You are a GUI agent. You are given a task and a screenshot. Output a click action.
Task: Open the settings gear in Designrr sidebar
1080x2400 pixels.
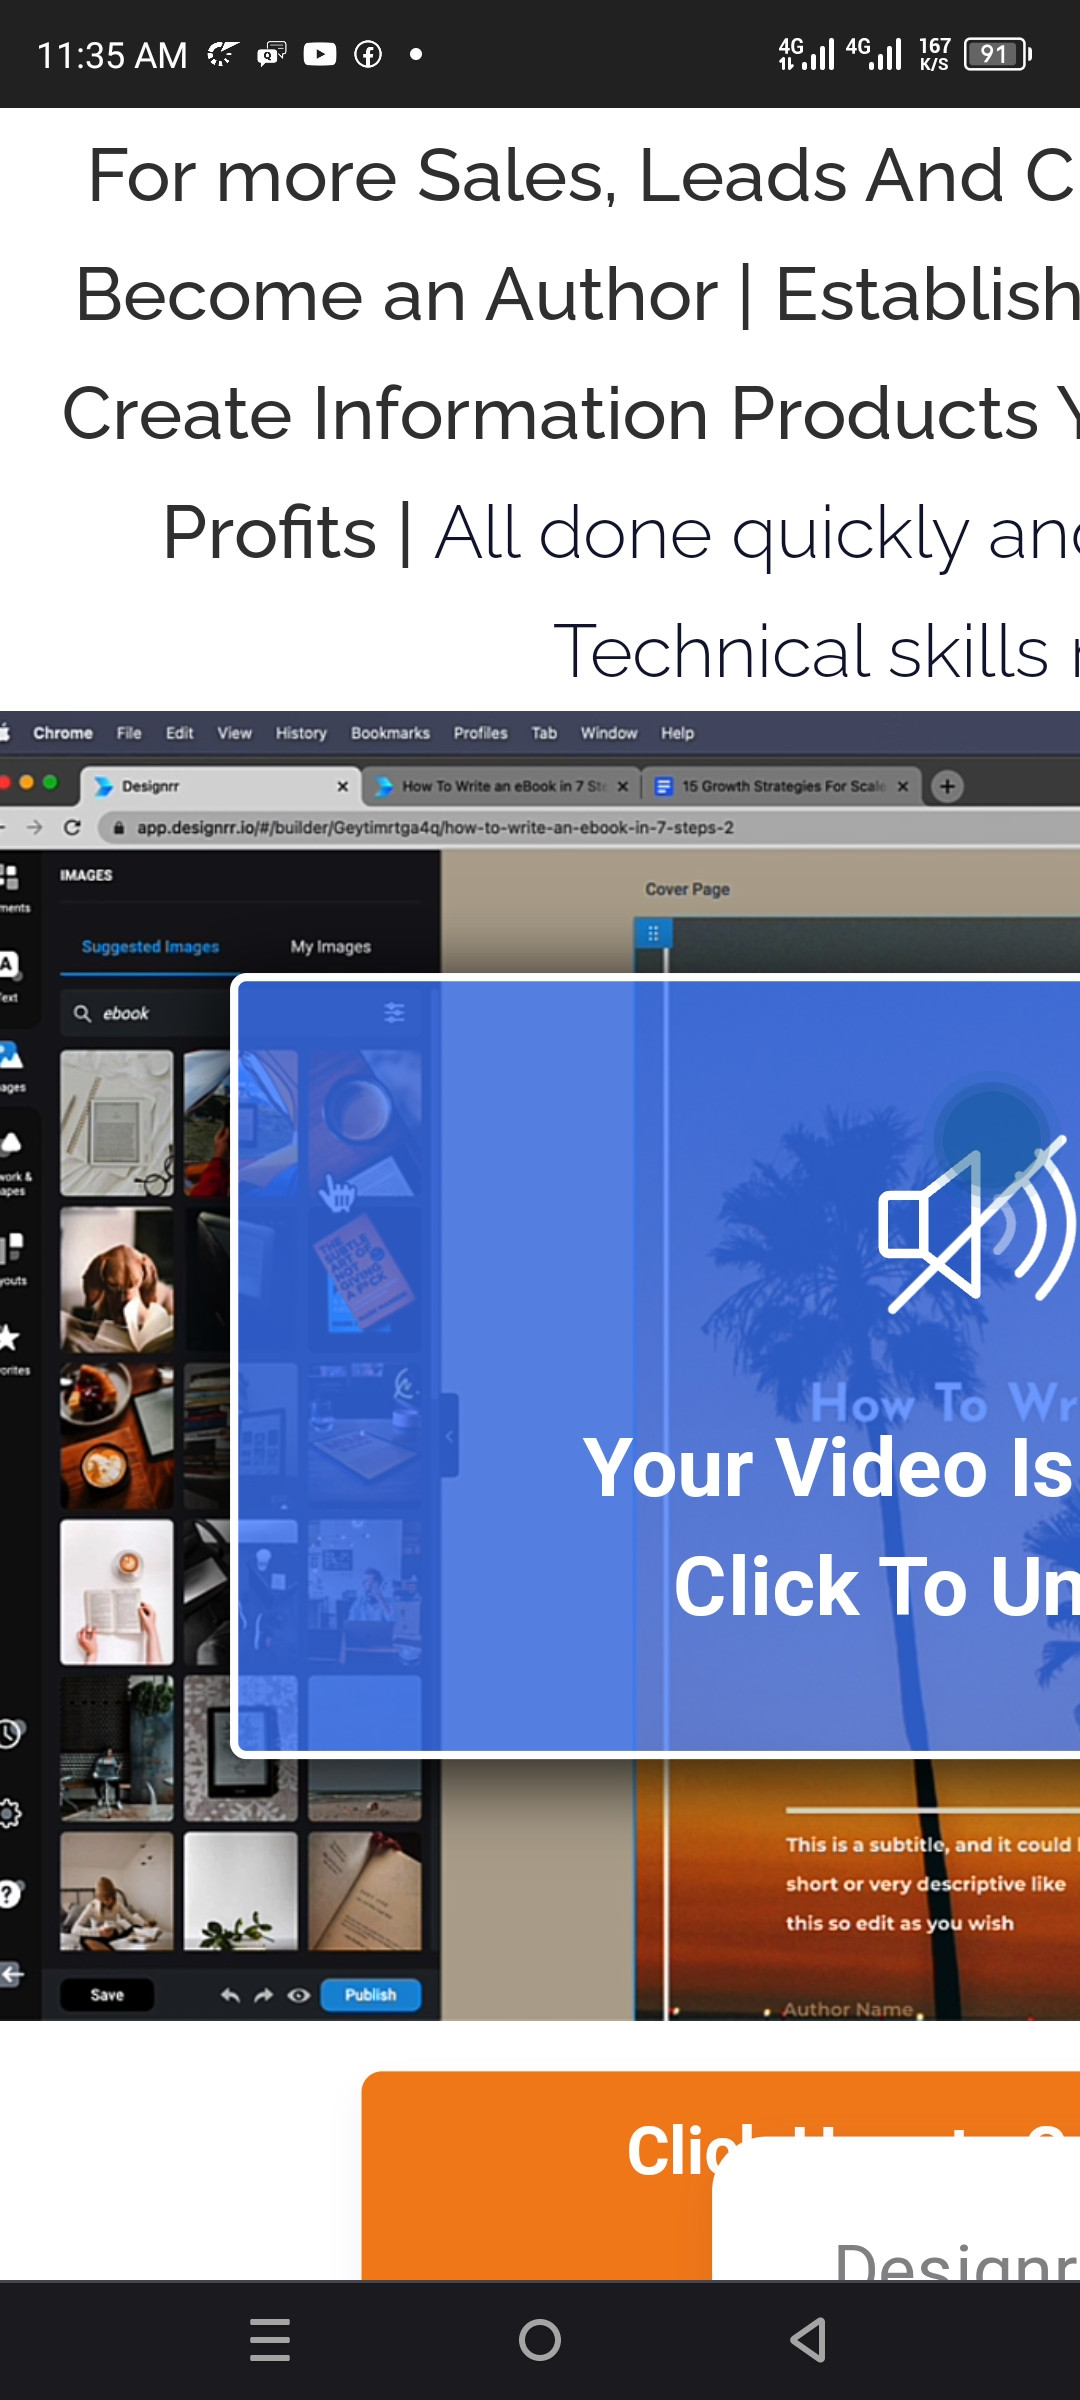(x=10, y=1813)
